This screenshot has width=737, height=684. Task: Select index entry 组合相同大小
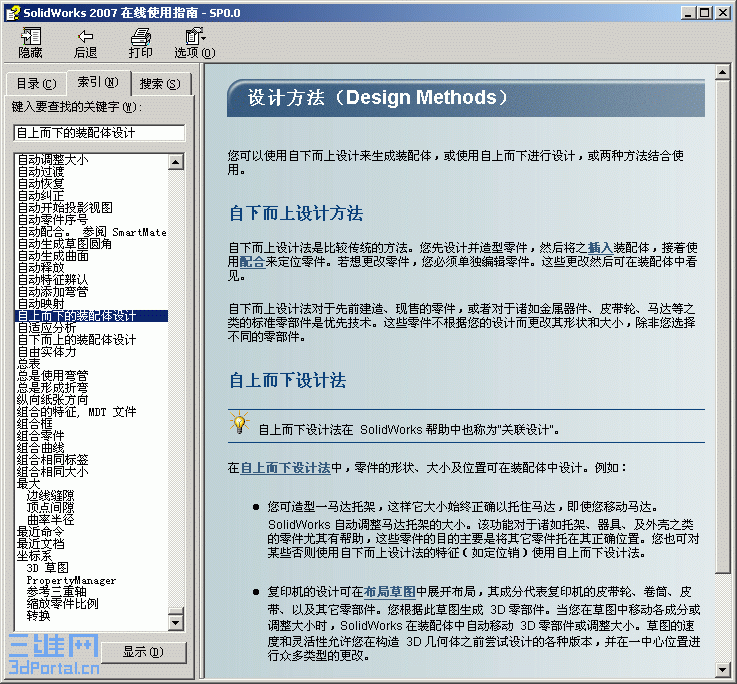tap(53, 472)
